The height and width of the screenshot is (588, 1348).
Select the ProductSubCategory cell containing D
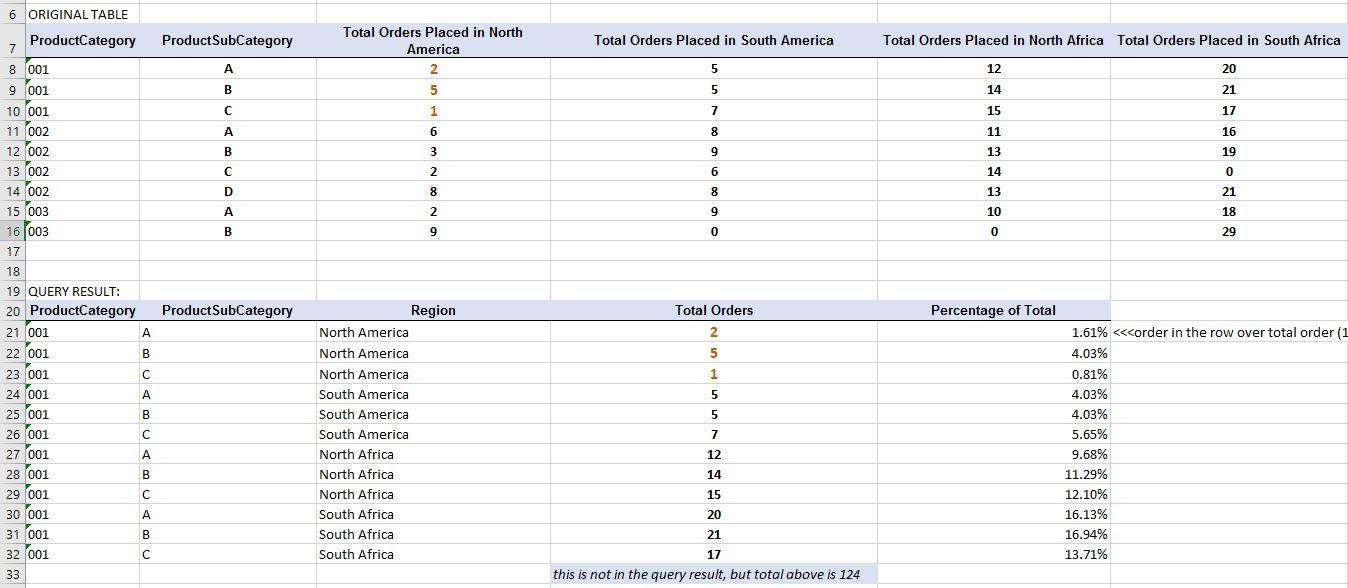(x=228, y=191)
